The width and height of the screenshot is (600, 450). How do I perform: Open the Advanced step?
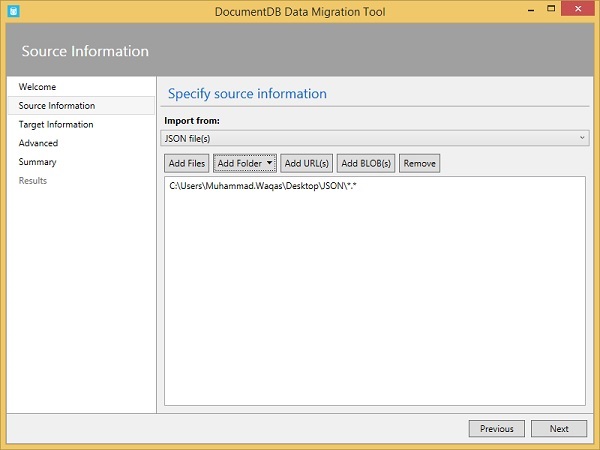(x=38, y=143)
